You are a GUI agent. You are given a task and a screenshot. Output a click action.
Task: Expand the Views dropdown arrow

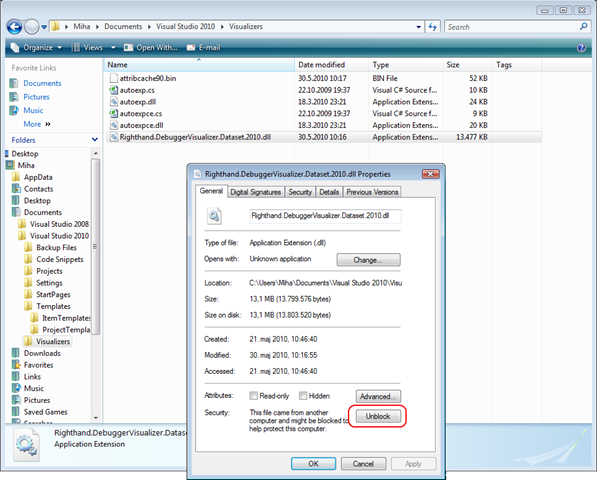click(x=113, y=48)
